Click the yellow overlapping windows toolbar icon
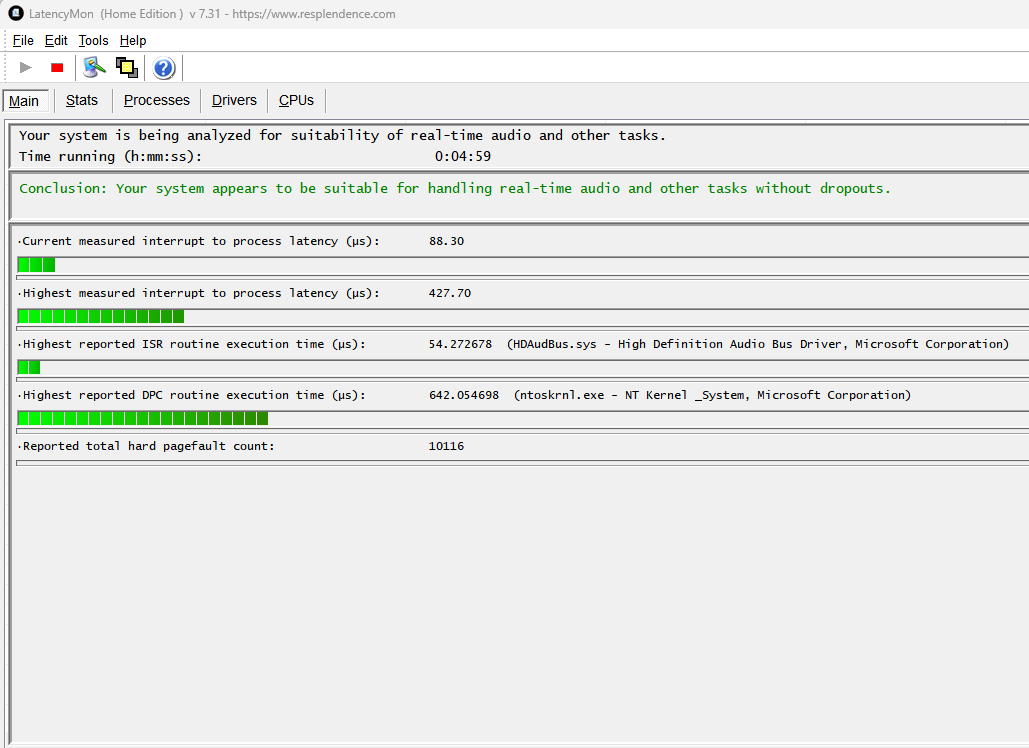Viewport: 1029px width, 748px height. pos(127,68)
